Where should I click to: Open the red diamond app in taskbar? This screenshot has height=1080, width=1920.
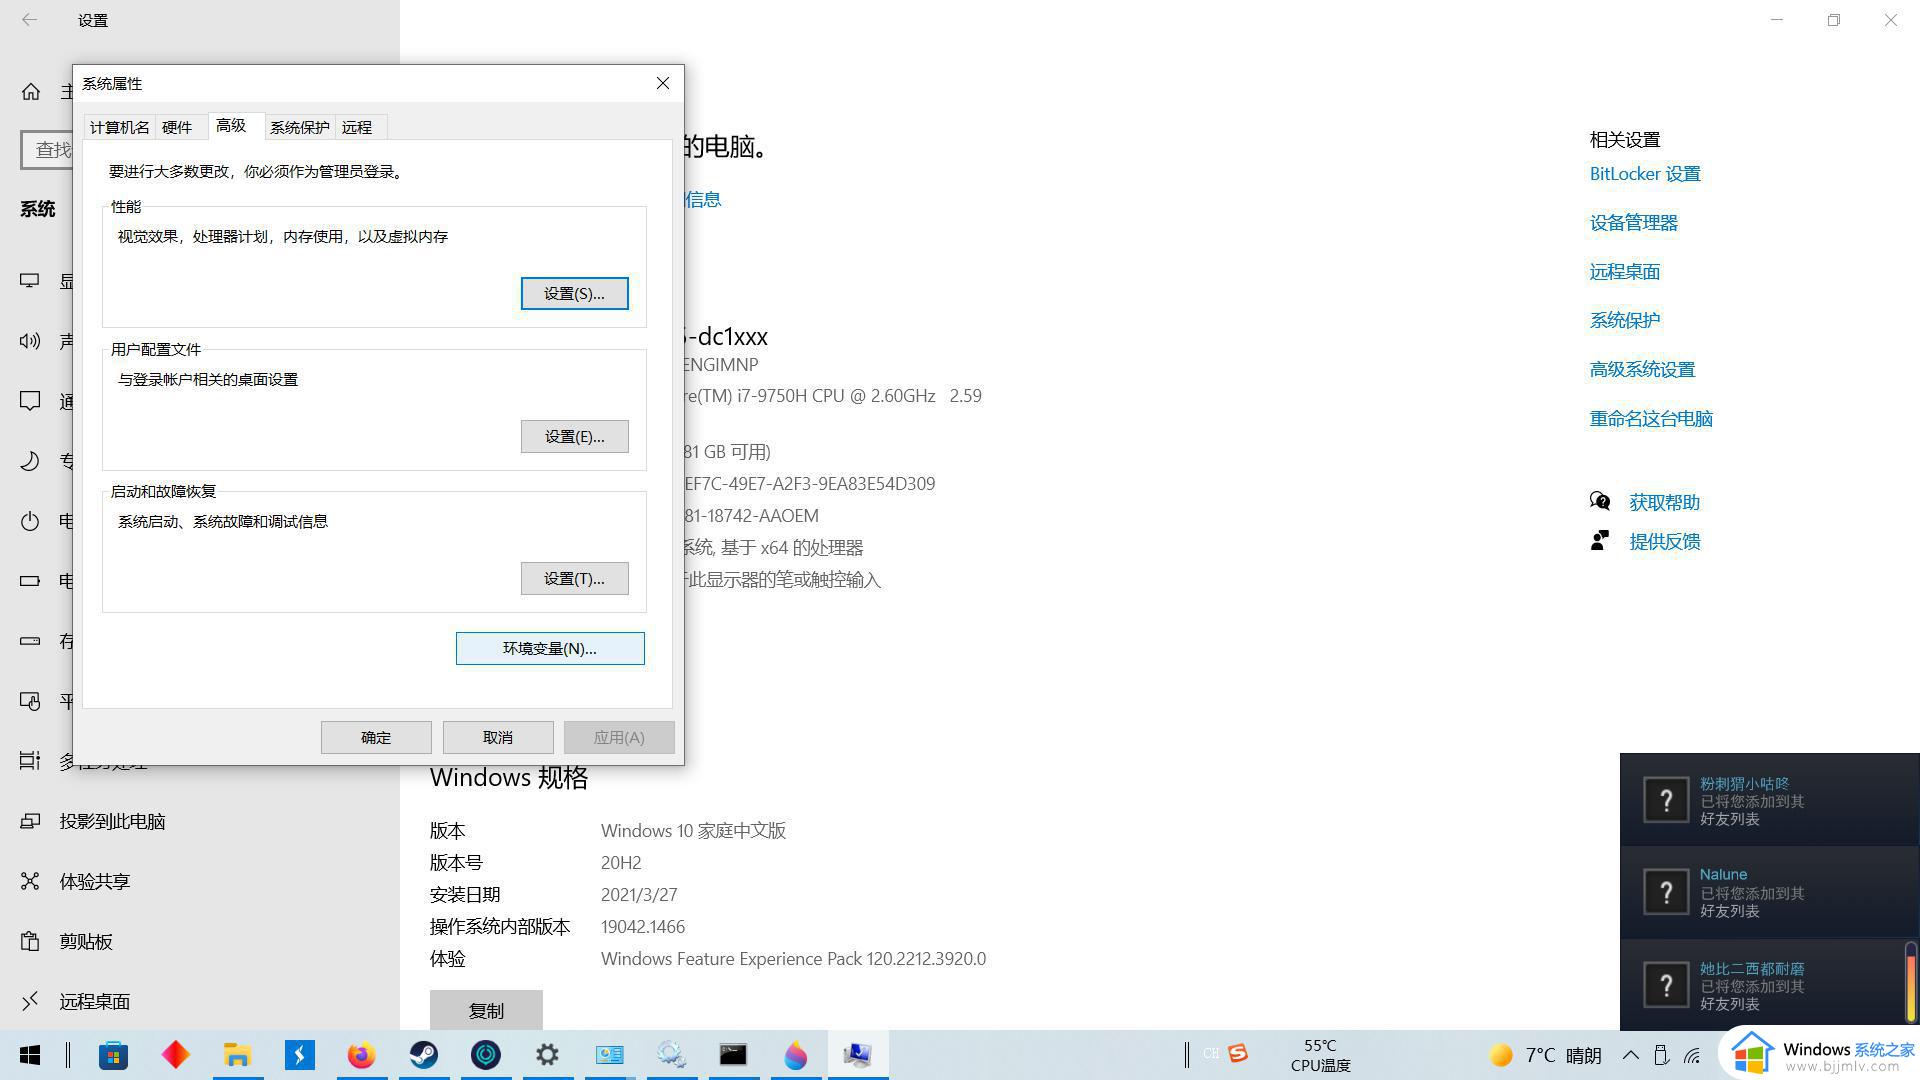coord(176,1055)
